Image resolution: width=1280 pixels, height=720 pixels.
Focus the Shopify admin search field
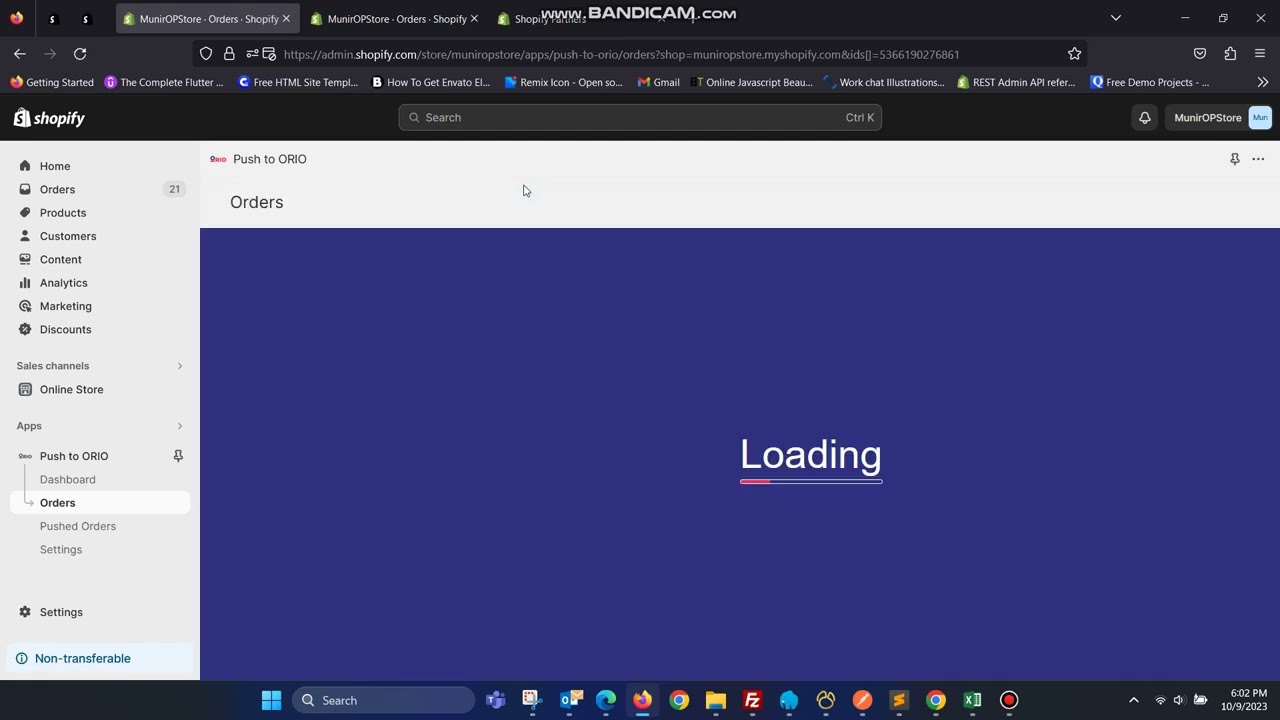[640, 117]
